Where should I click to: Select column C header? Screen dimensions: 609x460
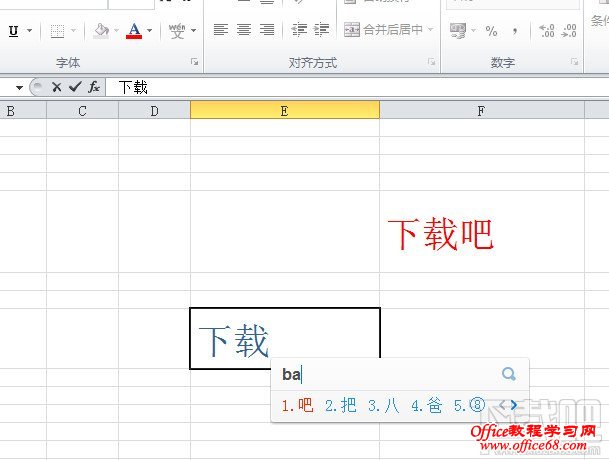pyautogui.click(x=82, y=111)
